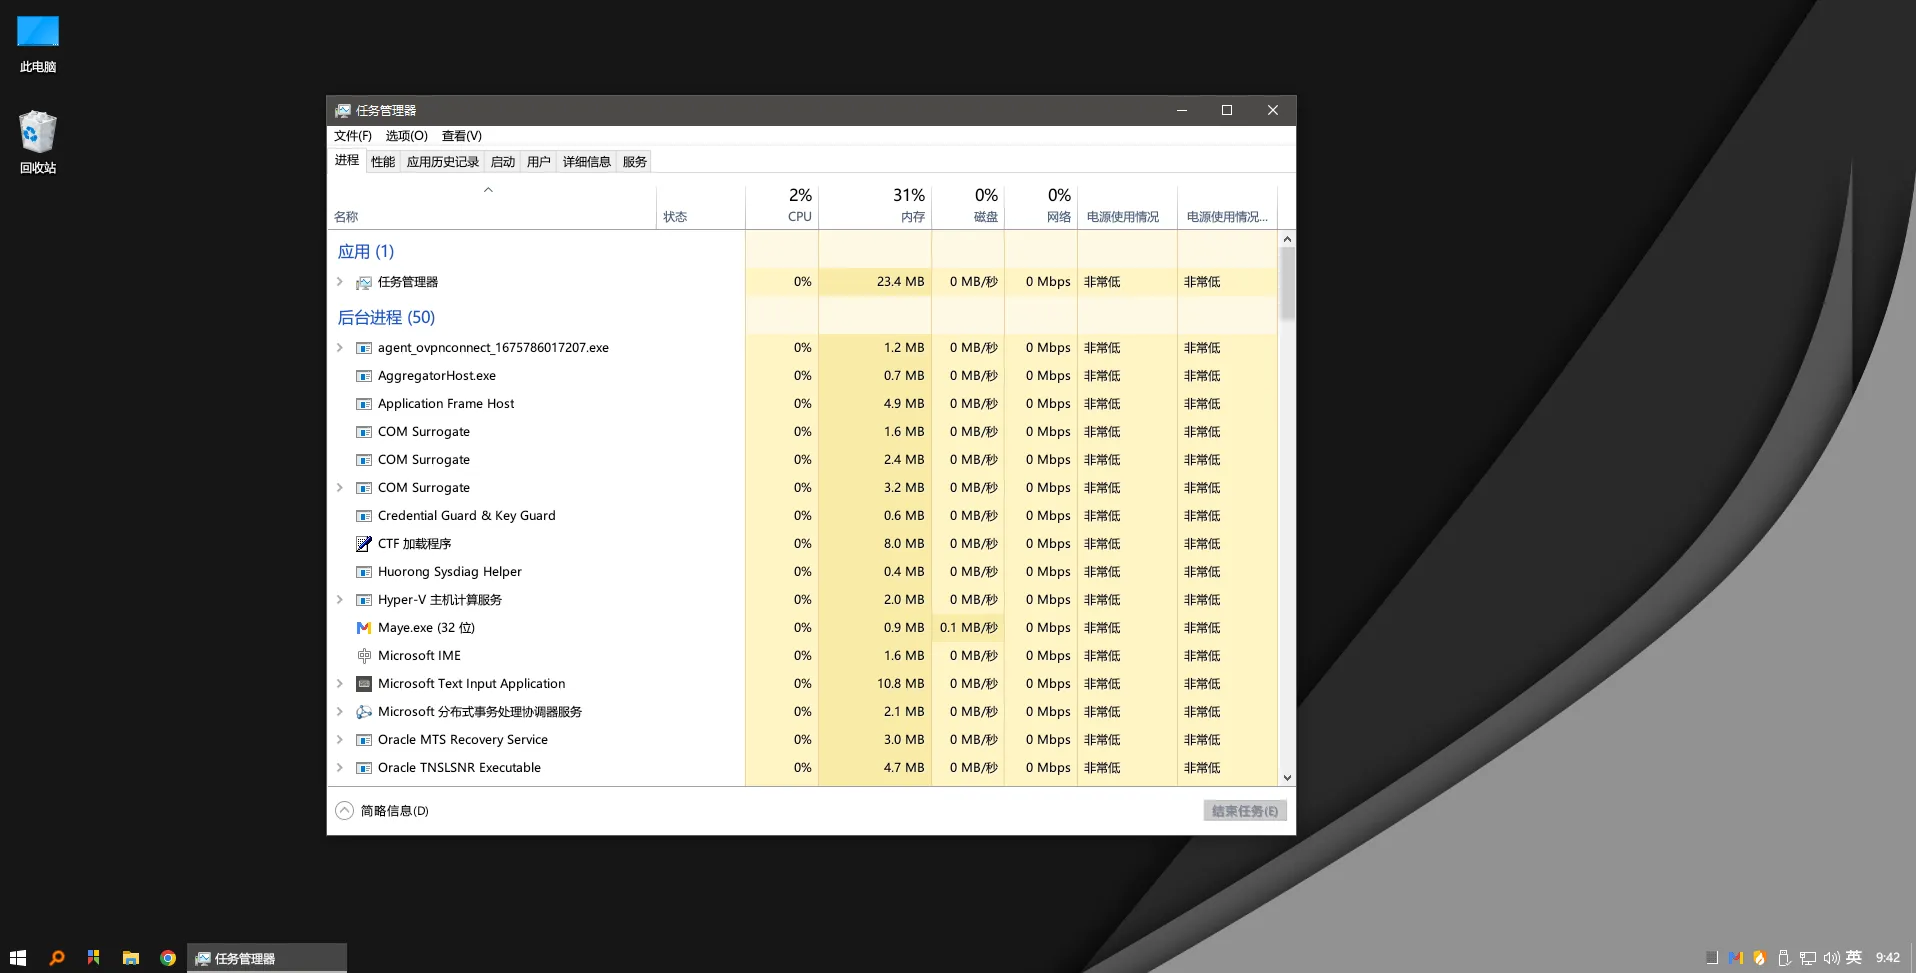Open File Explorer from the taskbar

click(130, 958)
